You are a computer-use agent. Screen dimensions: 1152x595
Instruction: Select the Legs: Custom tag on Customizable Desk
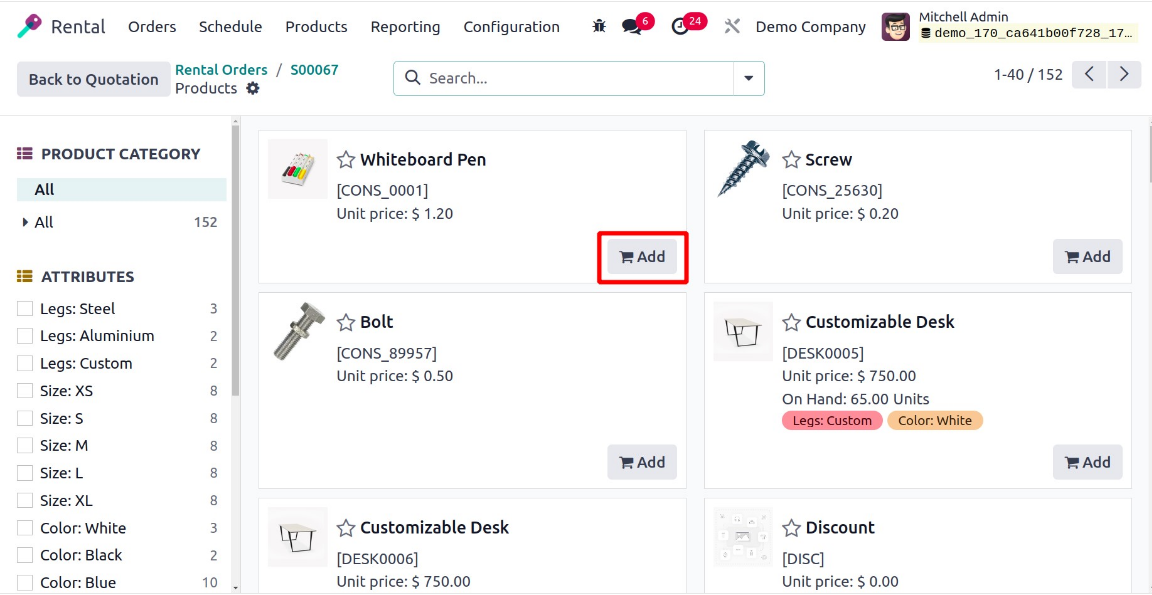point(831,420)
